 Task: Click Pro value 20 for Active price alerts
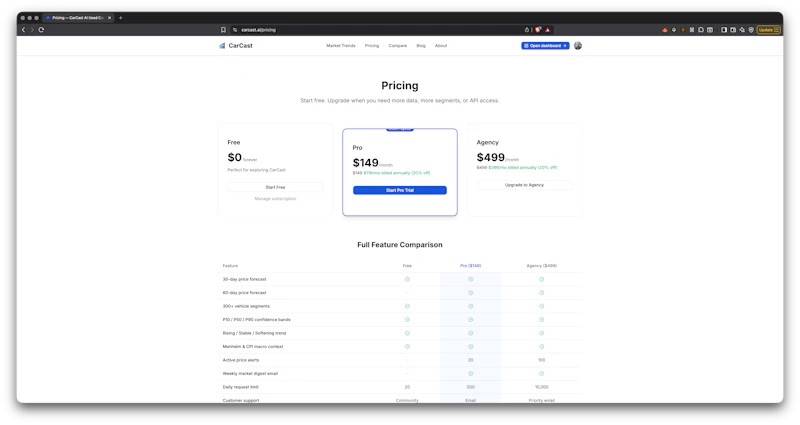(470, 360)
